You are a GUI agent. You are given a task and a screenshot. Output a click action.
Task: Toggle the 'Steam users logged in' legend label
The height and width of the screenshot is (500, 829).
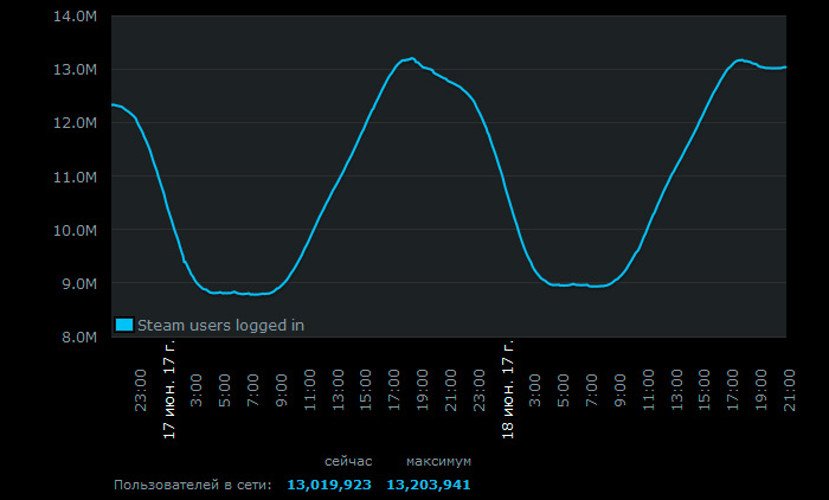pyautogui.click(x=221, y=325)
